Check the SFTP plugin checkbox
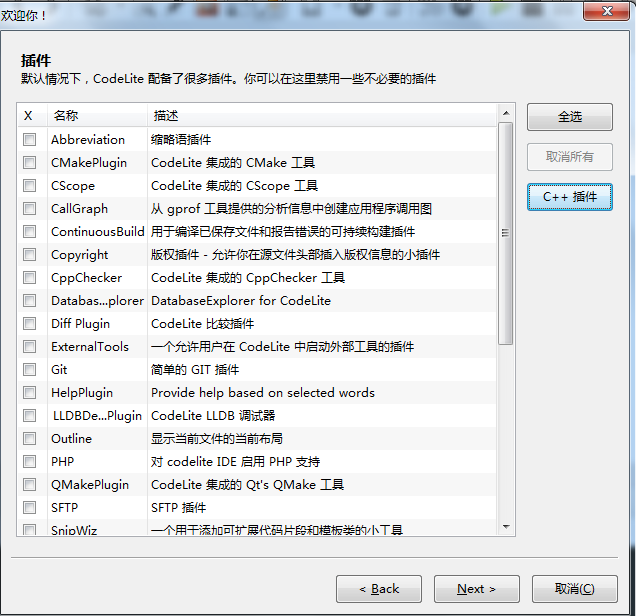636x616 pixels. [x=29, y=507]
